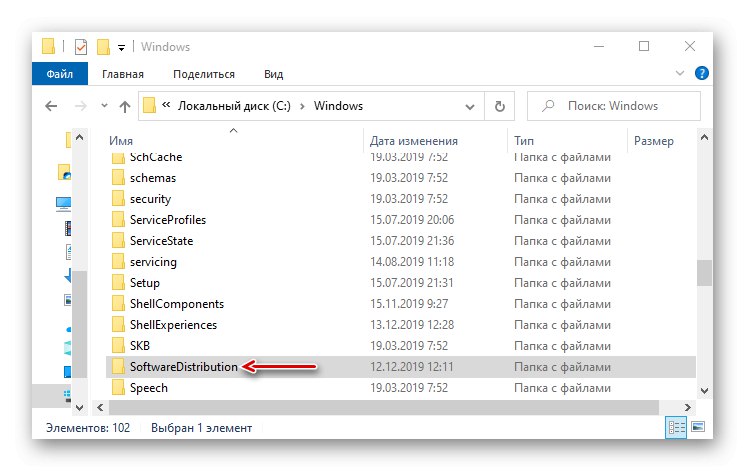This screenshot has height=471, width=745.
Task: Switch to the Вид ribbon tab
Action: (273, 74)
